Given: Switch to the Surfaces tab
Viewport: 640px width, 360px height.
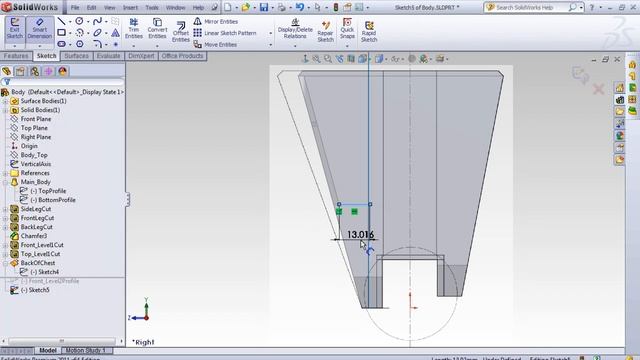Looking at the screenshot, I should [x=76, y=56].
